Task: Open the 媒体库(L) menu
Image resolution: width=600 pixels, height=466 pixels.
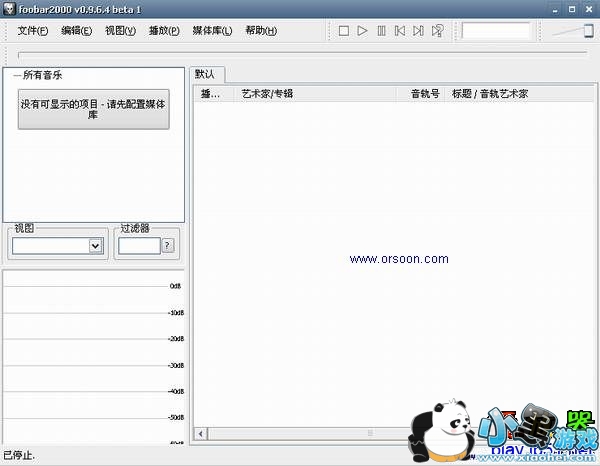Action: tap(212, 31)
